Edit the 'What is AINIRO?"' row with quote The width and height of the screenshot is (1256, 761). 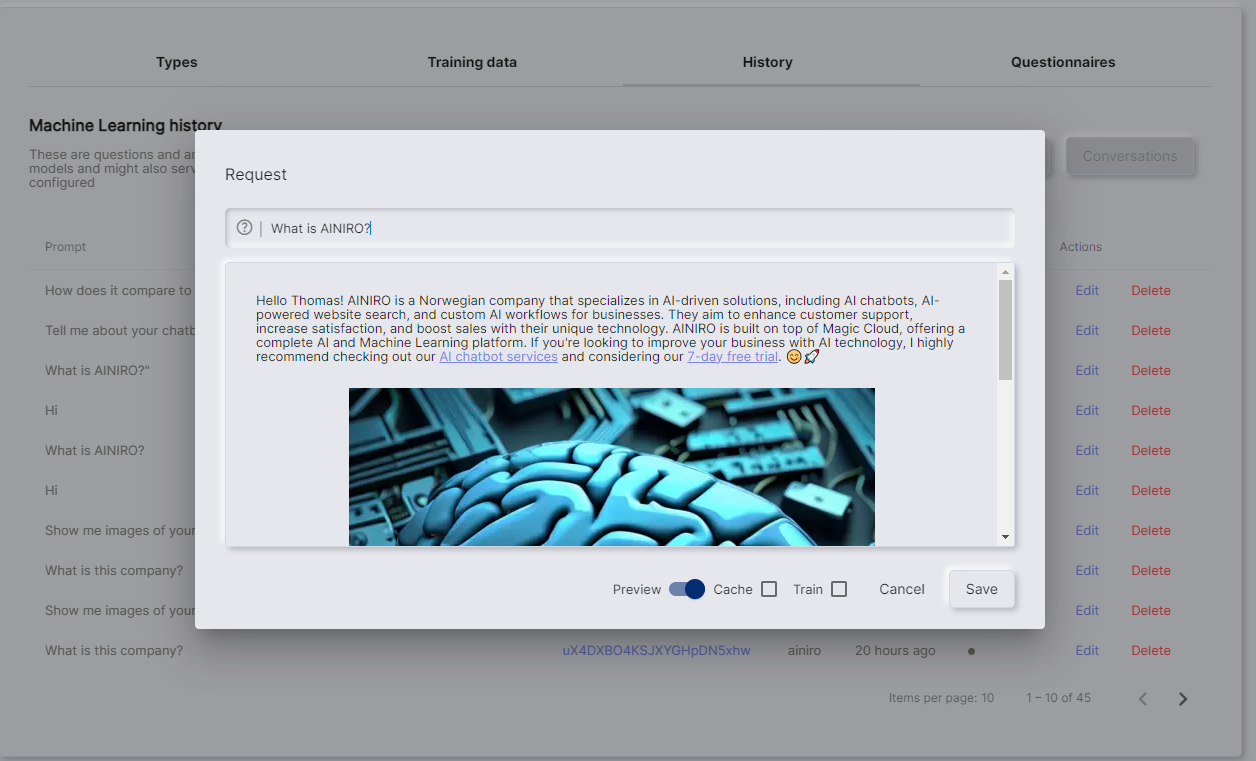1087,370
